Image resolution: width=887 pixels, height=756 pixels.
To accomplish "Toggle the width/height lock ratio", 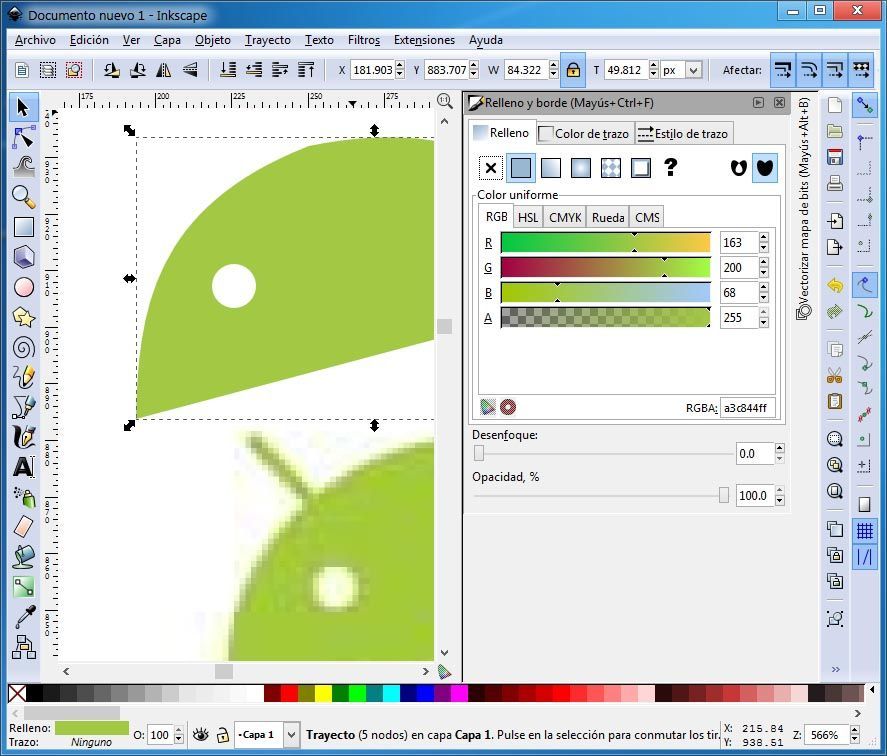I will 573,70.
